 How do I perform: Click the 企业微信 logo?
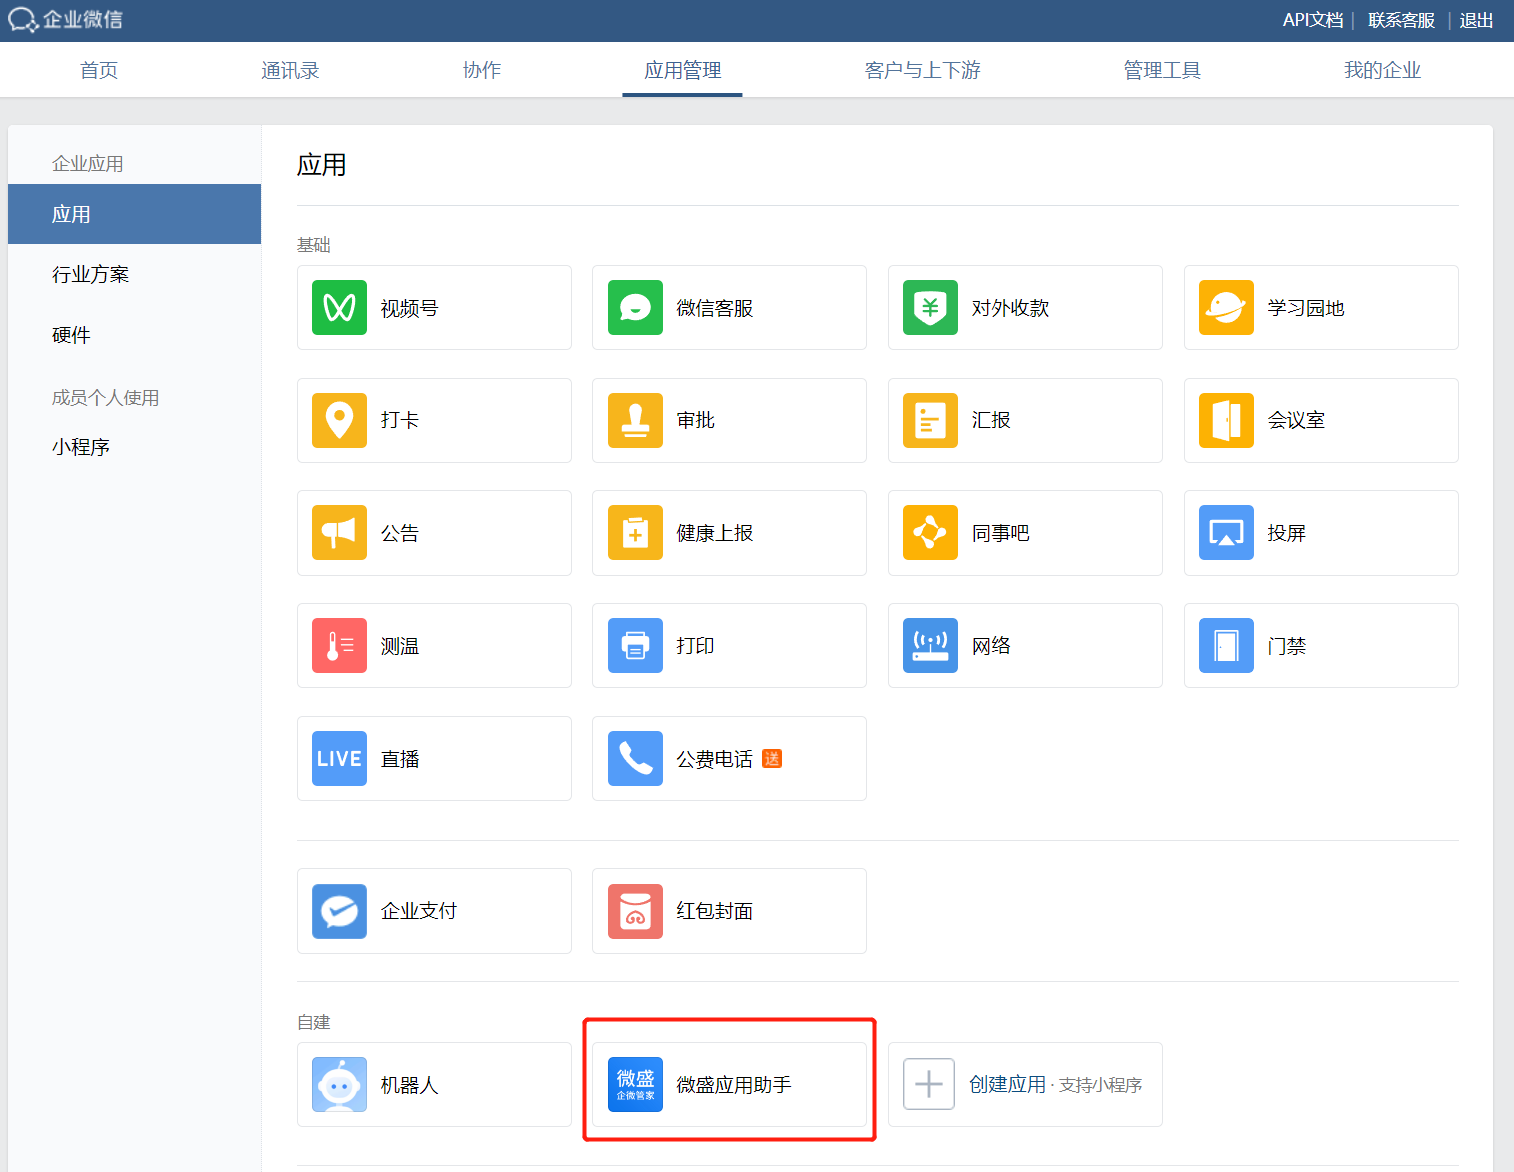pos(65,20)
